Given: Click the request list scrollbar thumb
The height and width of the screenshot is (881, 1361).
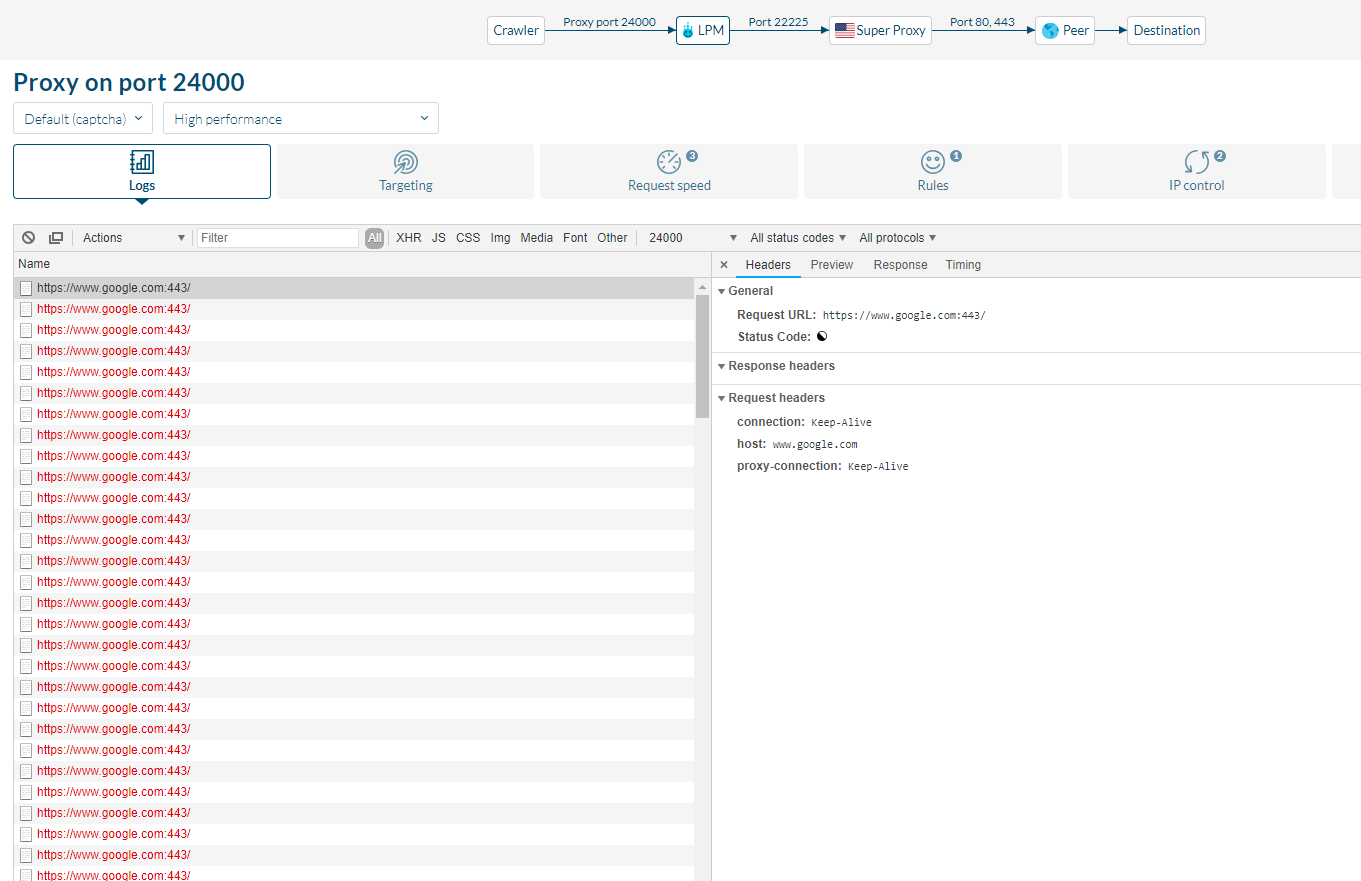Looking at the screenshot, I should click(x=702, y=356).
